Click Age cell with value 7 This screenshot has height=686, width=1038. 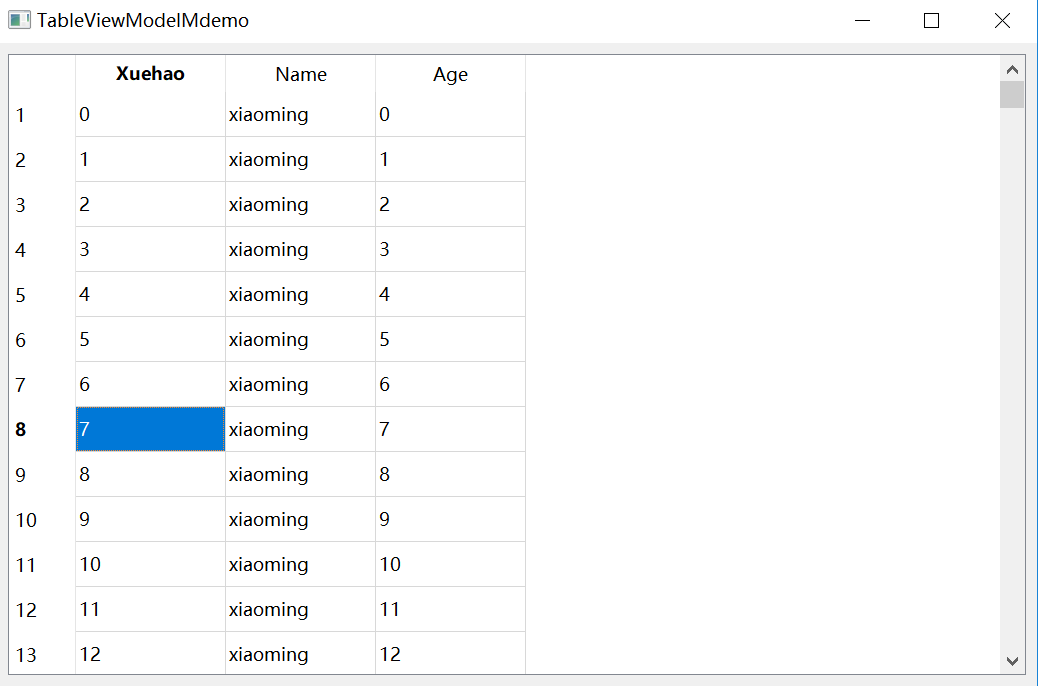pyautogui.click(x=450, y=430)
